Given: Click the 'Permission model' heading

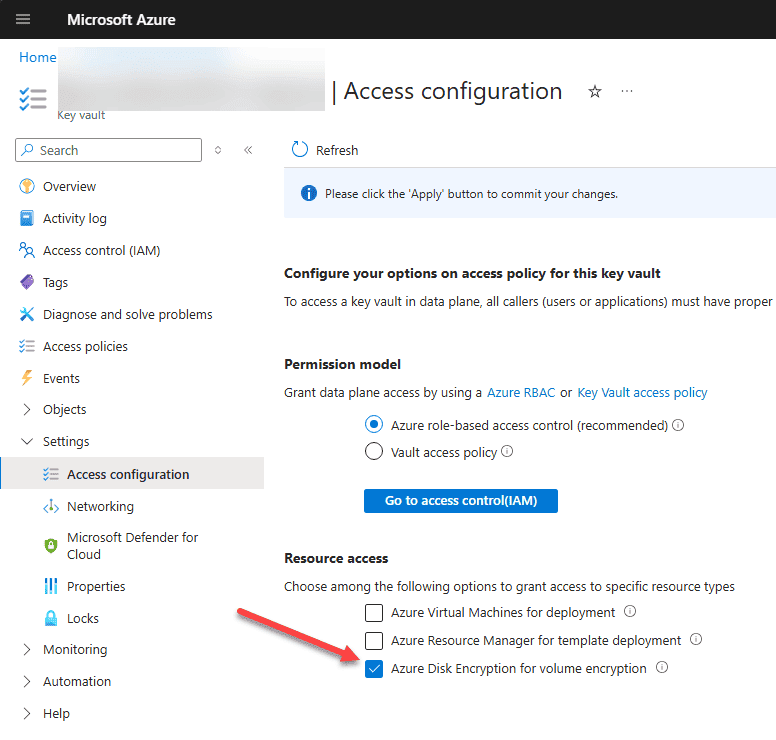Looking at the screenshot, I should pos(342,364).
